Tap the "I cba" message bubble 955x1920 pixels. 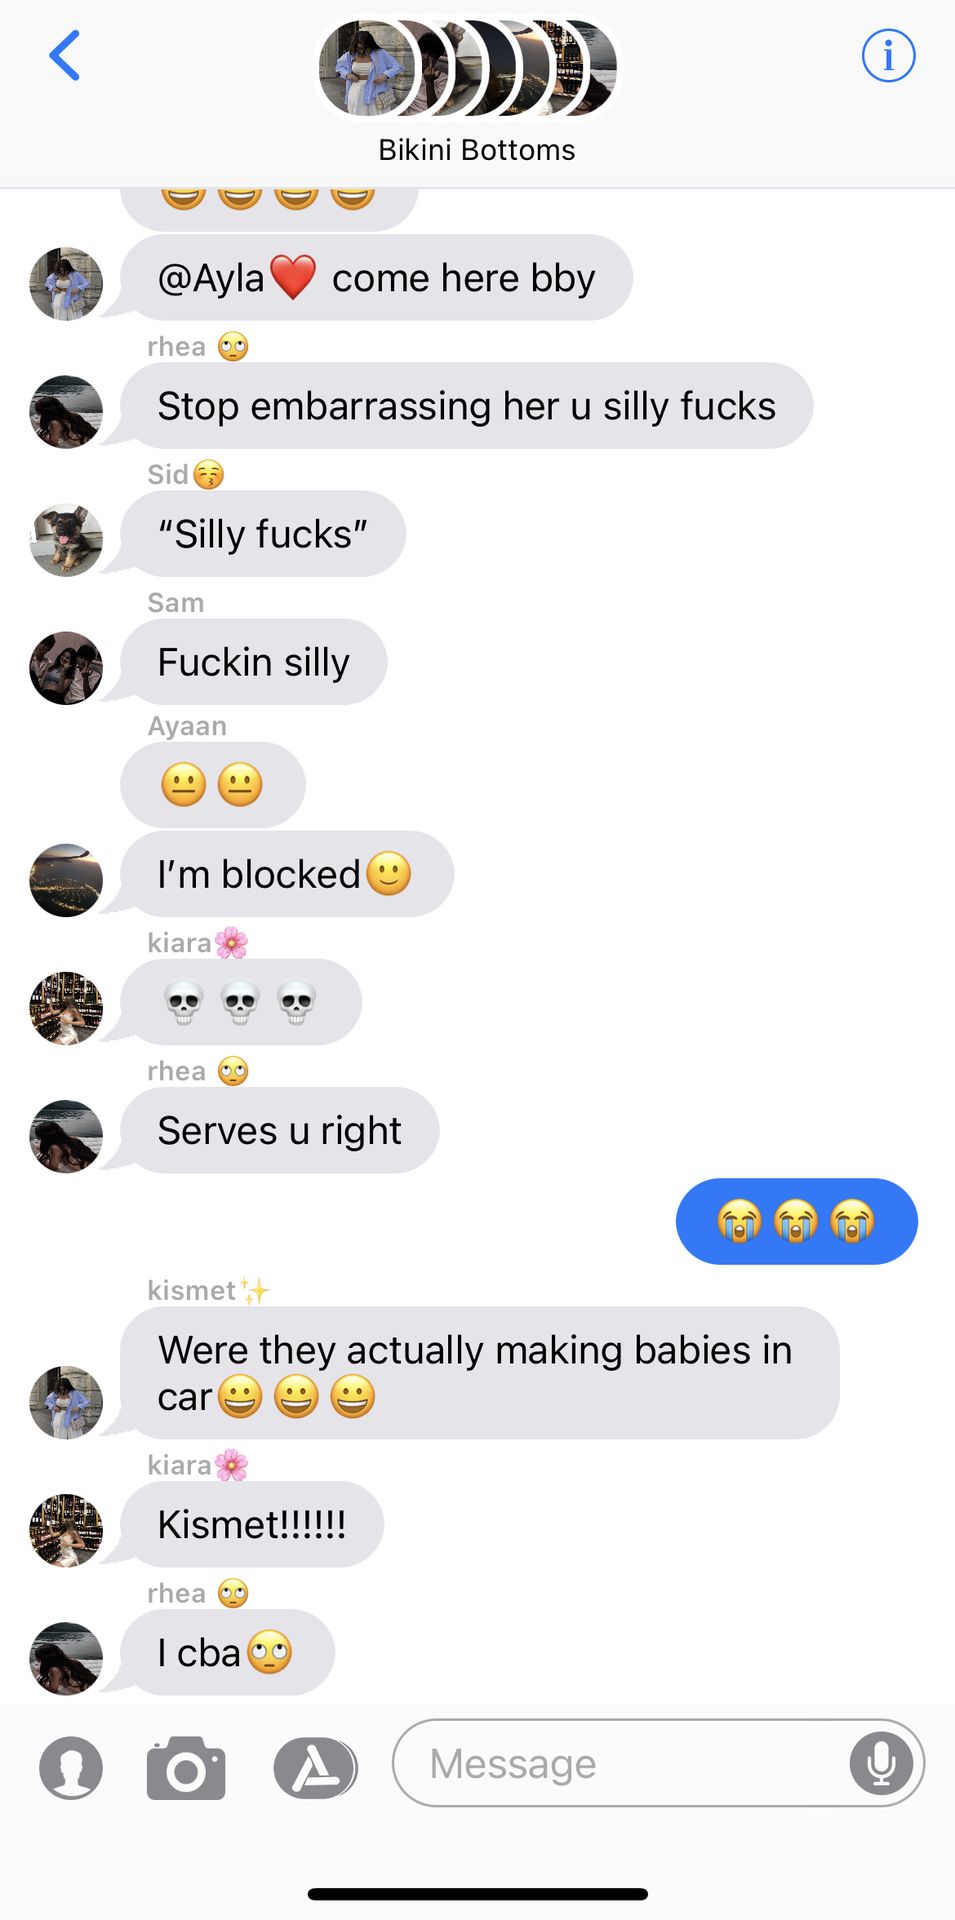228,1652
